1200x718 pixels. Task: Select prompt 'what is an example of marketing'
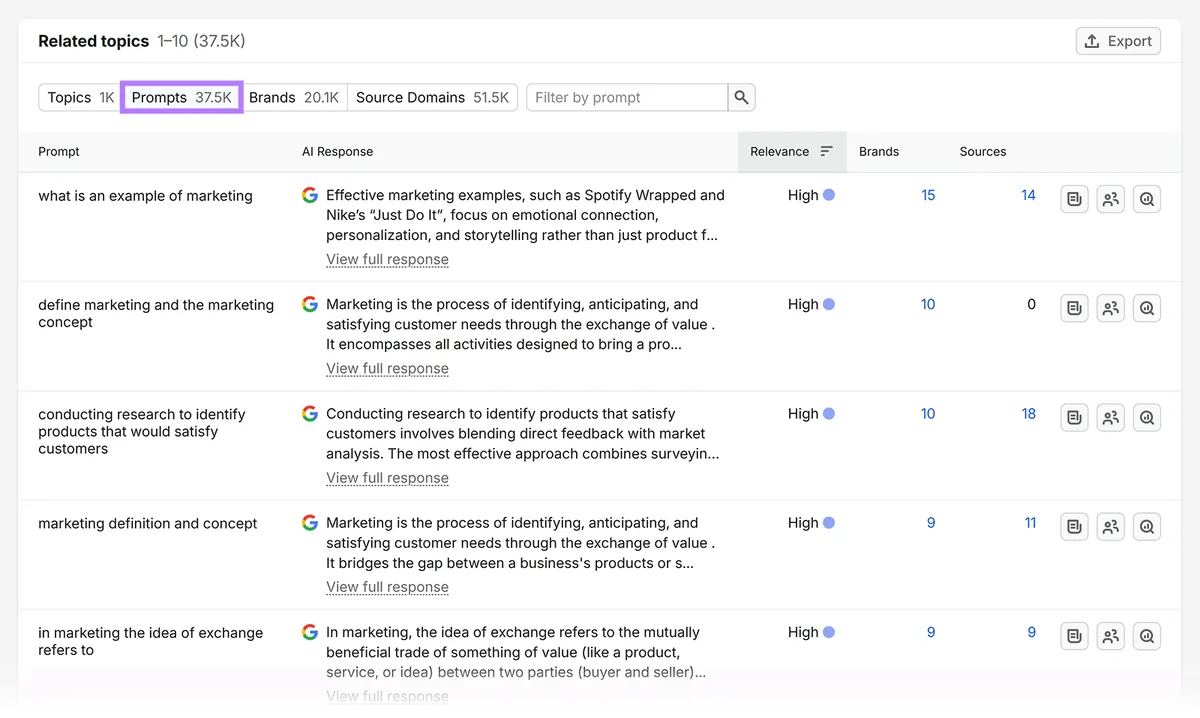click(x=145, y=196)
